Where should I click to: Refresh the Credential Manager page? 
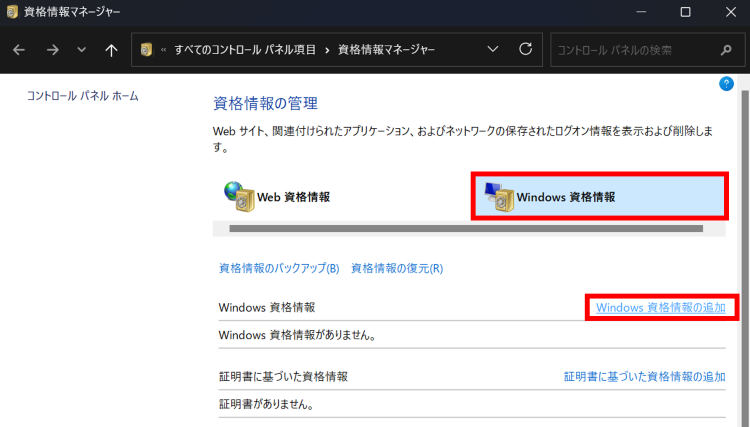[x=525, y=49]
